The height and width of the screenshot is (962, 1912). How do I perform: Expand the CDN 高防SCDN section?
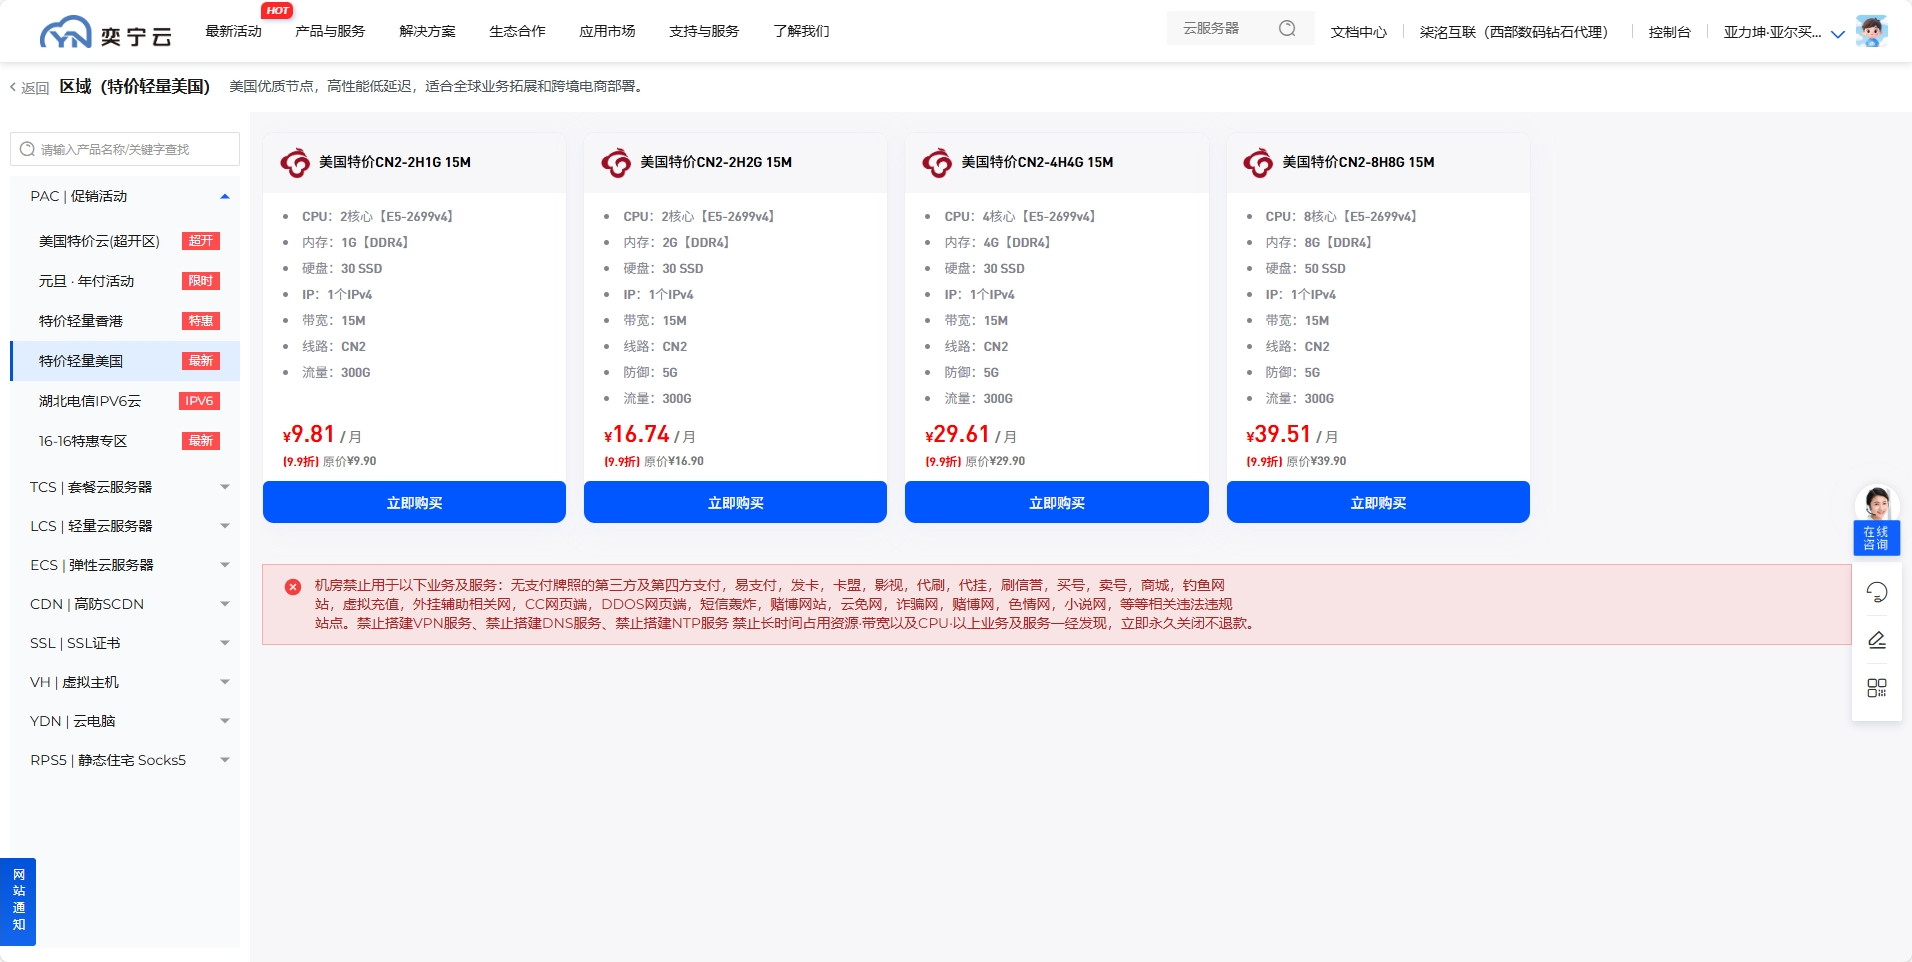tap(225, 604)
